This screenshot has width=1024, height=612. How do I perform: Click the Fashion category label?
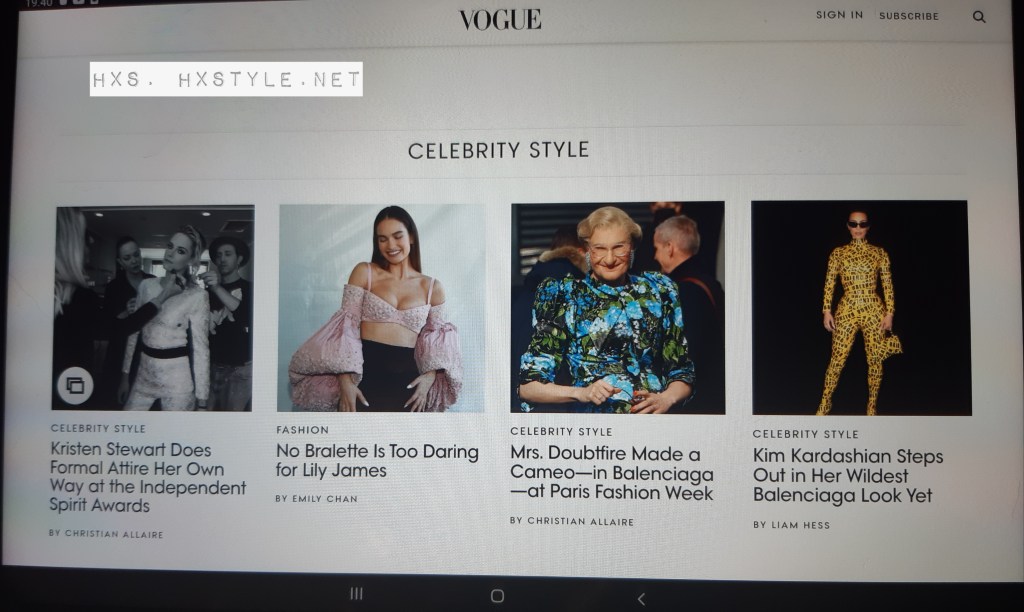point(302,430)
